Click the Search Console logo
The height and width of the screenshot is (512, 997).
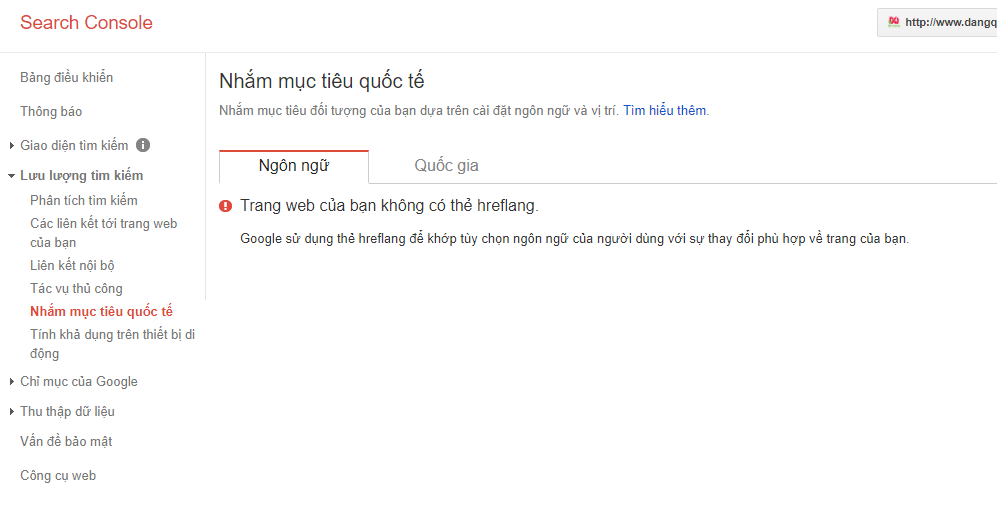click(x=86, y=23)
